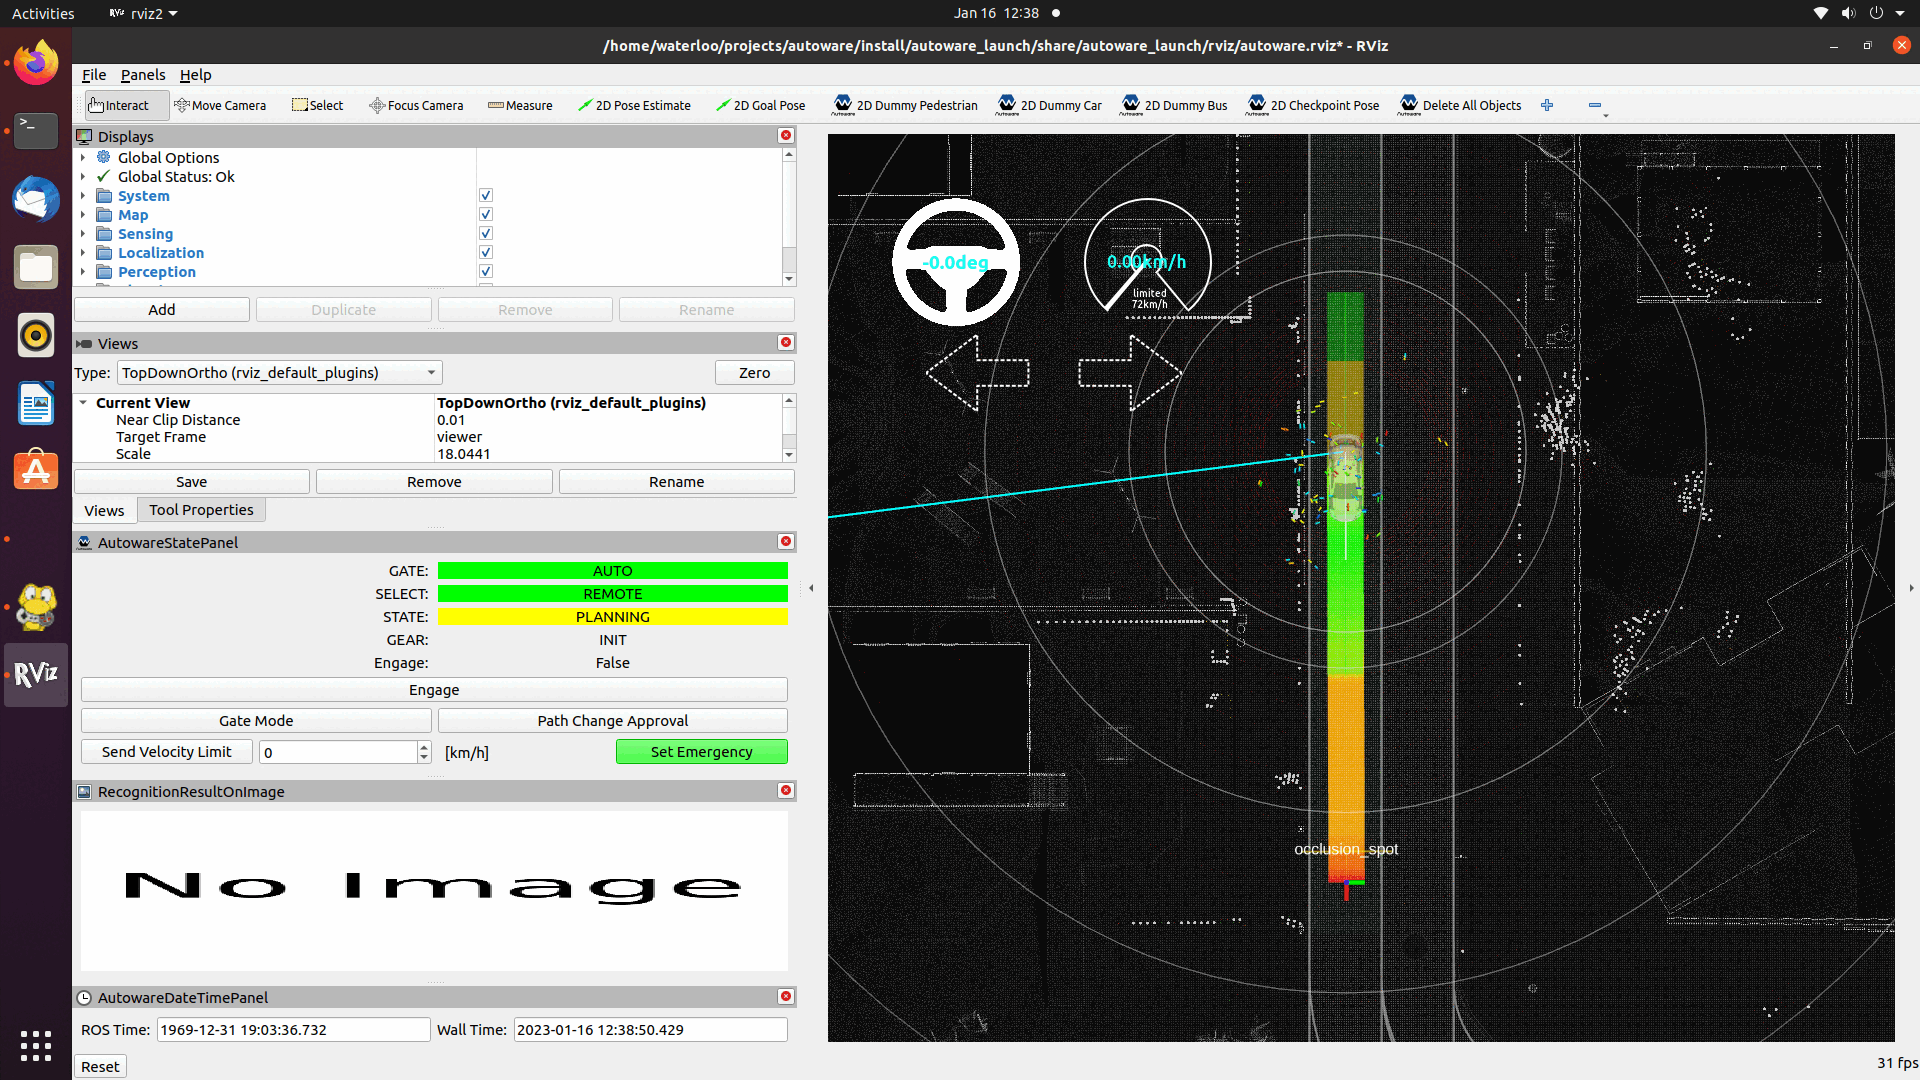Switch to the Tool Properties tab
The image size is (1920, 1080).
[x=200, y=510]
